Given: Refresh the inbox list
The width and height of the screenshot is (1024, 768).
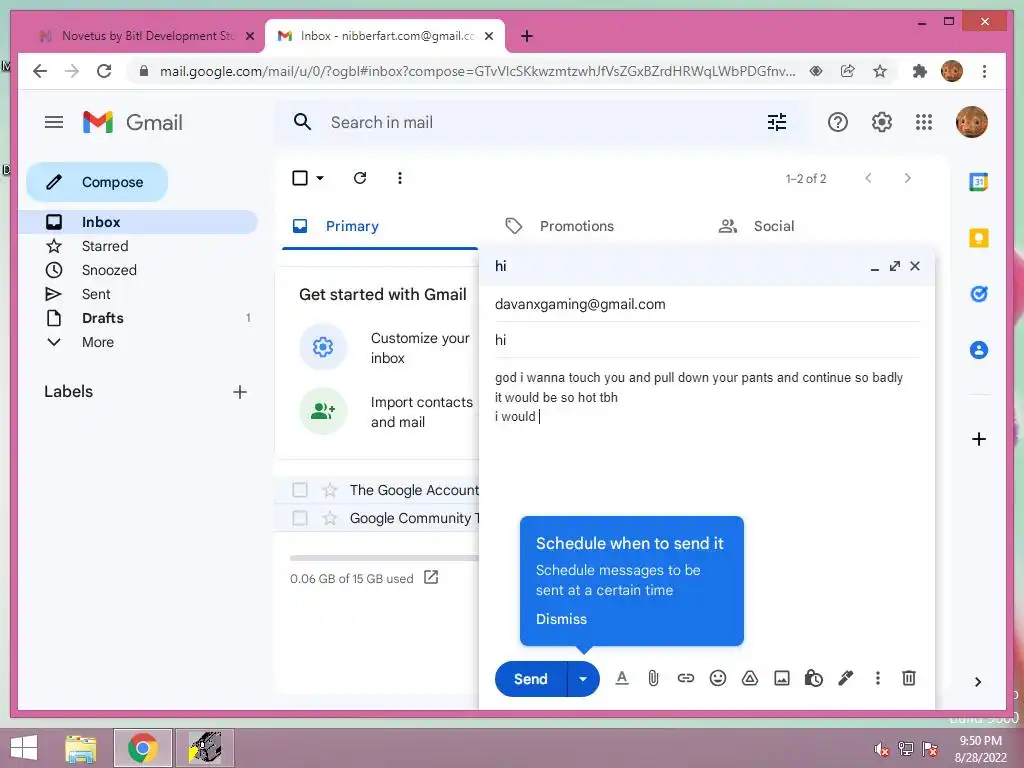Looking at the screenshot, I should (x=360, y=178).
